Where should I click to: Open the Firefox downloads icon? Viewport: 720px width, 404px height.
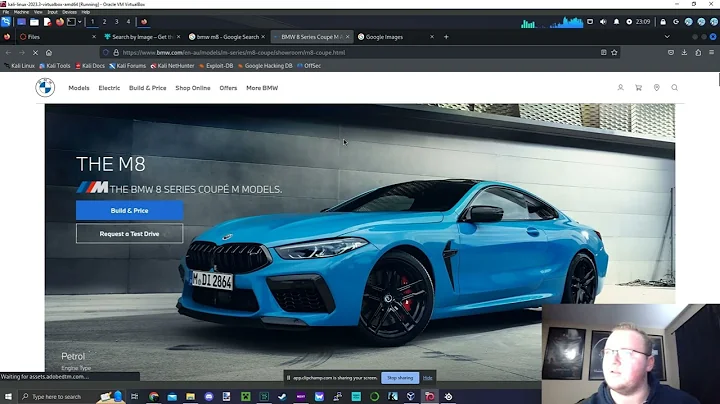click(x=684, y=52)
